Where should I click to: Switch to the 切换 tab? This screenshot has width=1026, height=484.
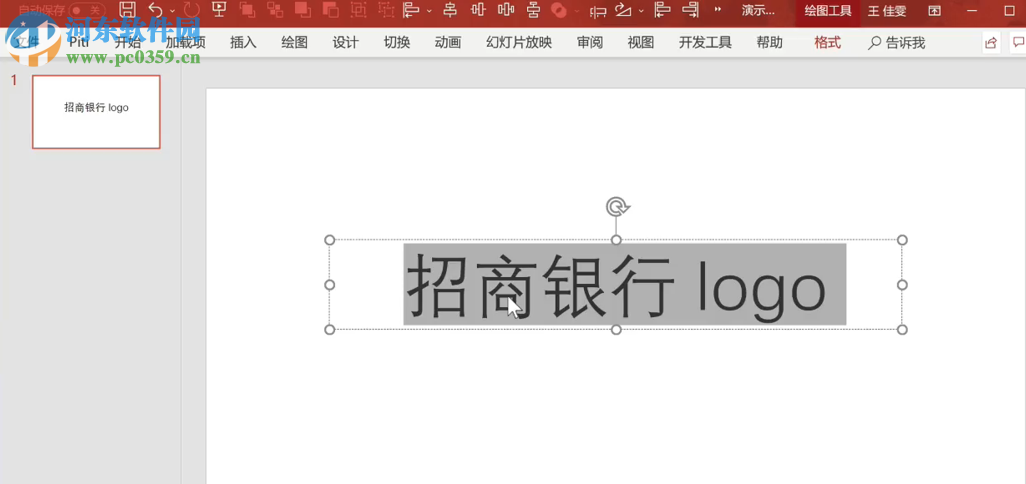tap(397, 43)
